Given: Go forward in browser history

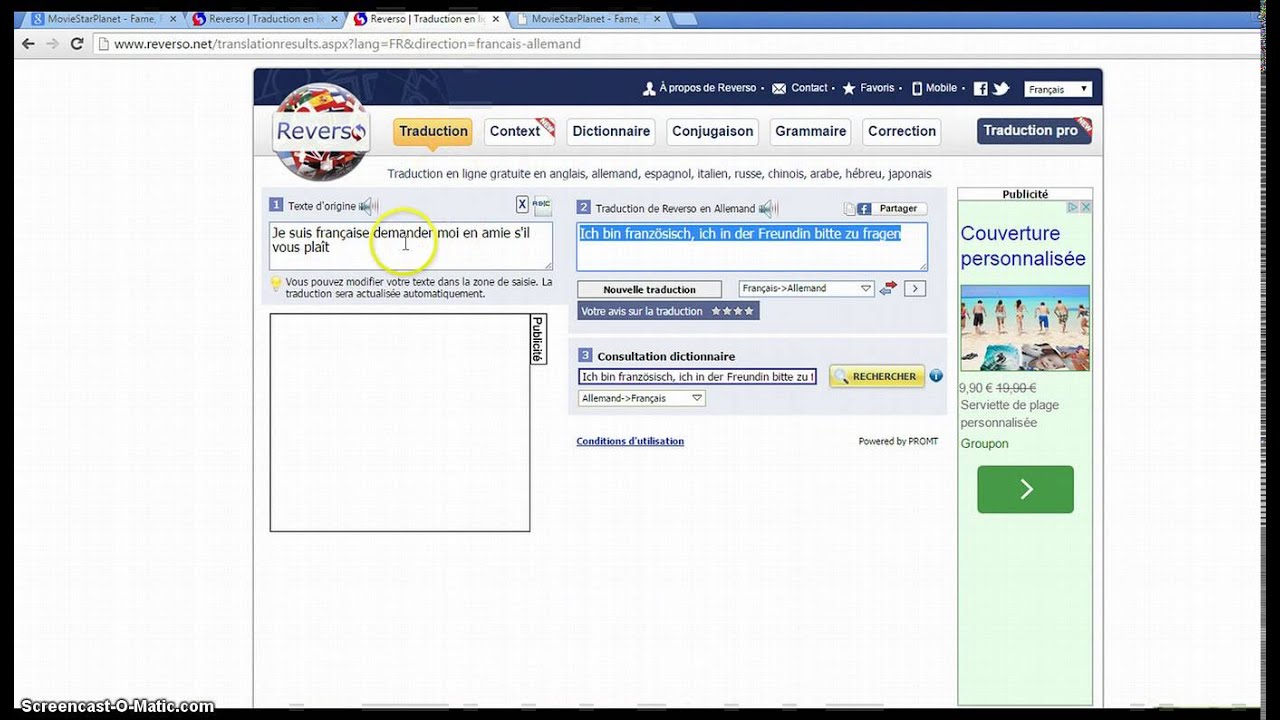Looking at the screenshot, I should (52, 44).
